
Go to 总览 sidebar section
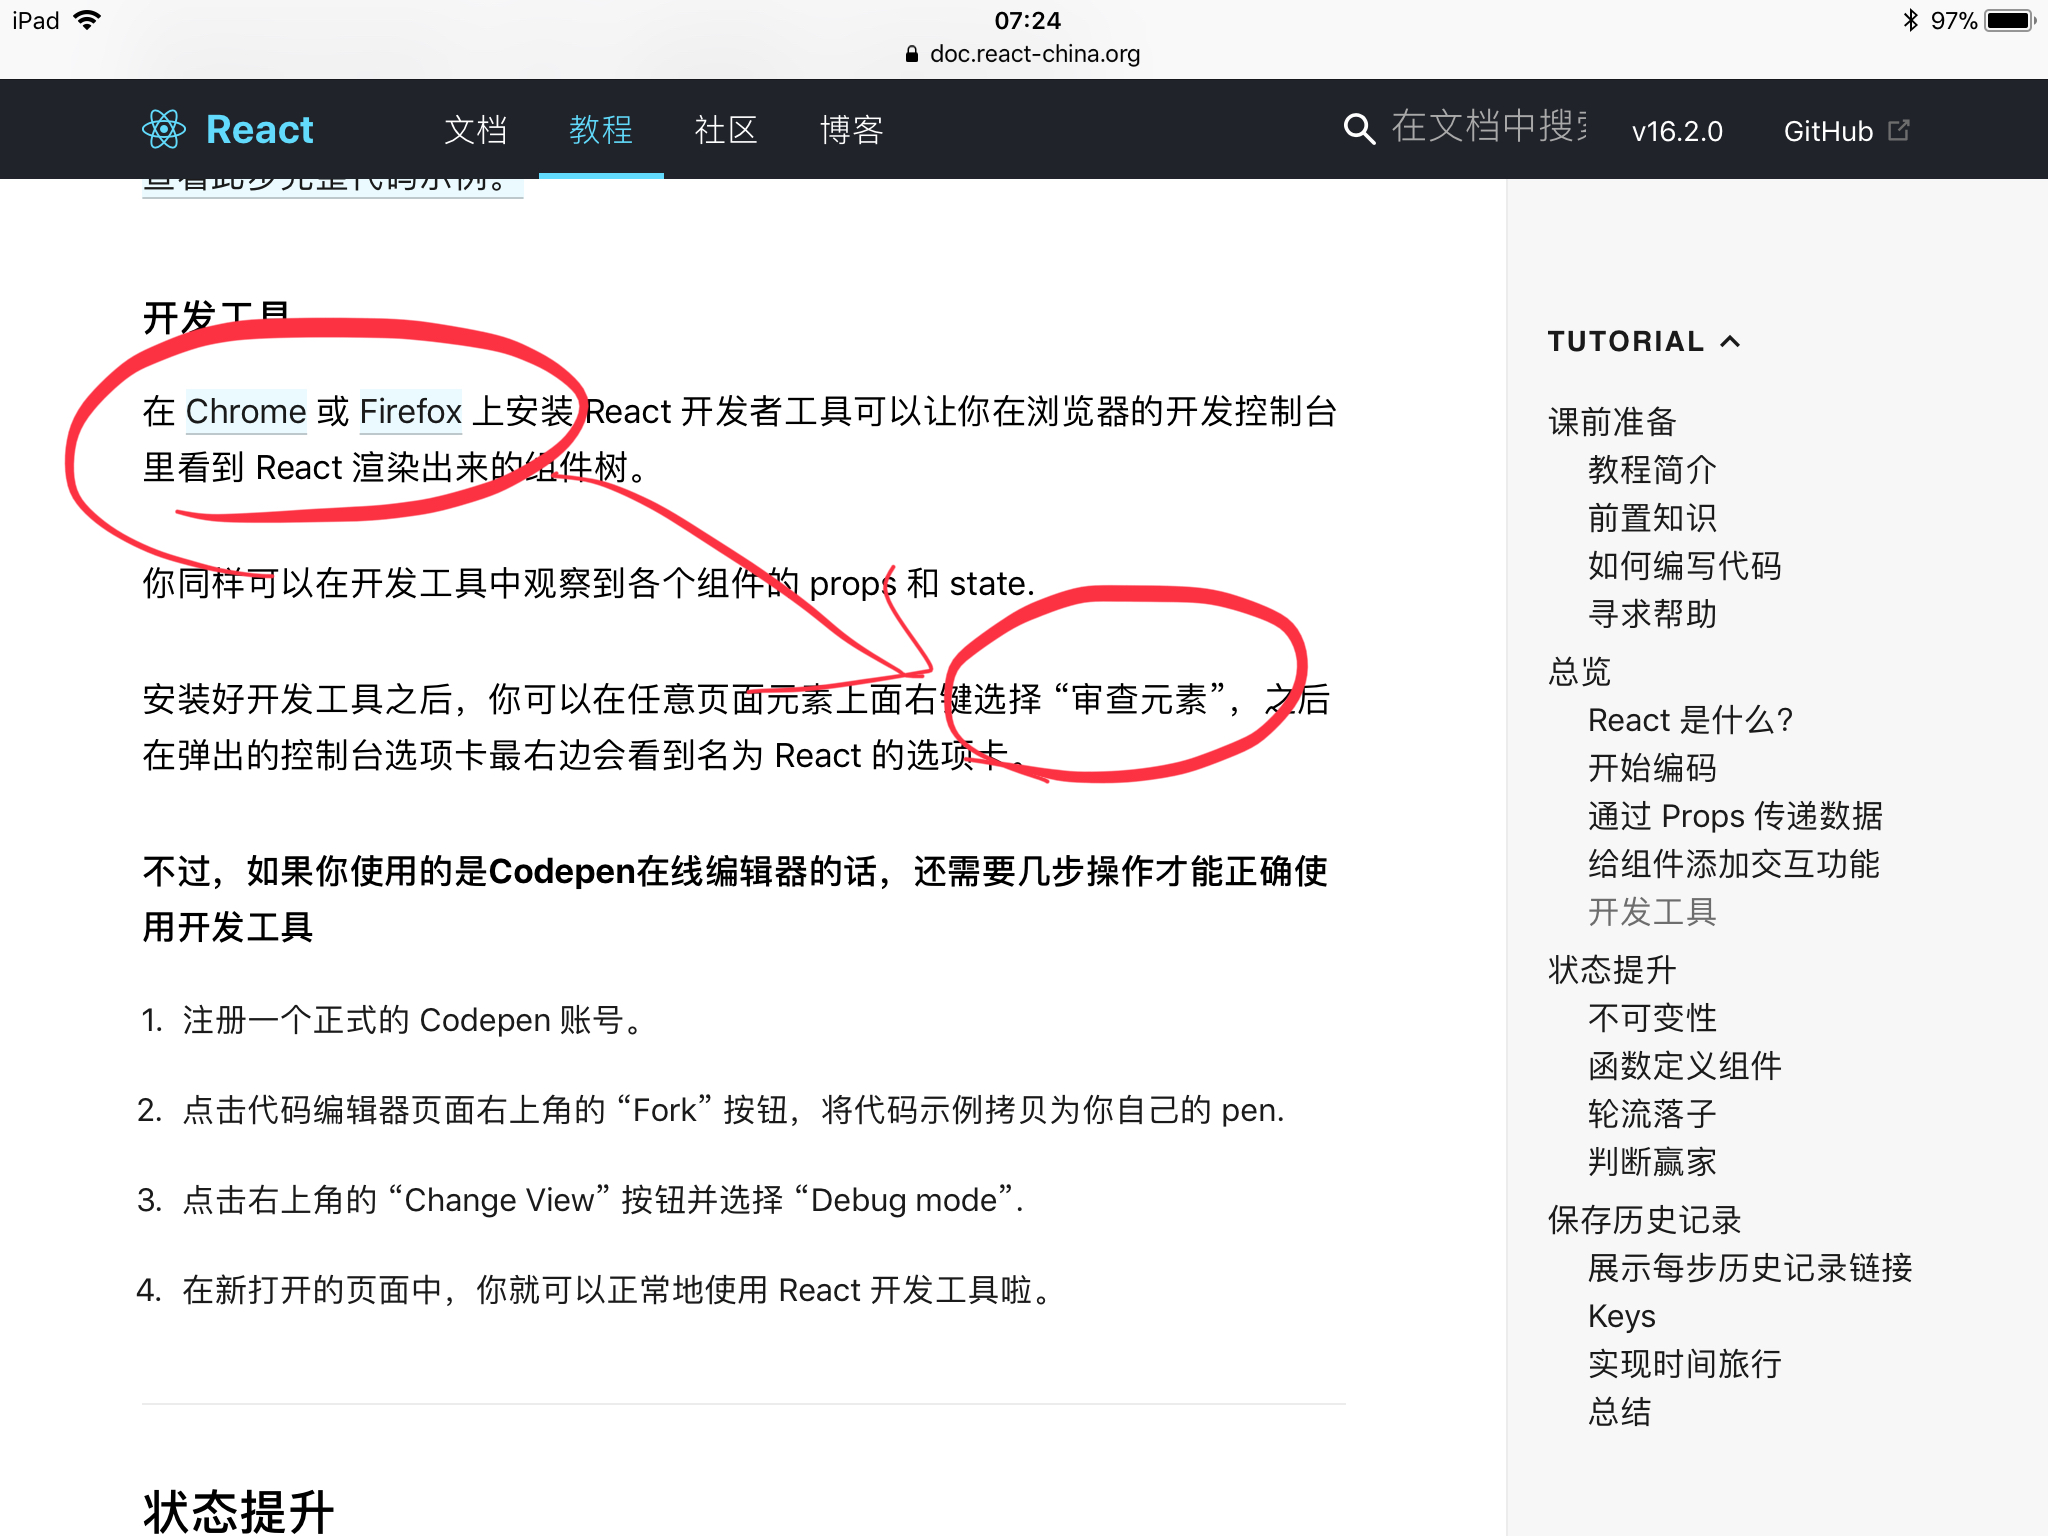click(1580, 671)
